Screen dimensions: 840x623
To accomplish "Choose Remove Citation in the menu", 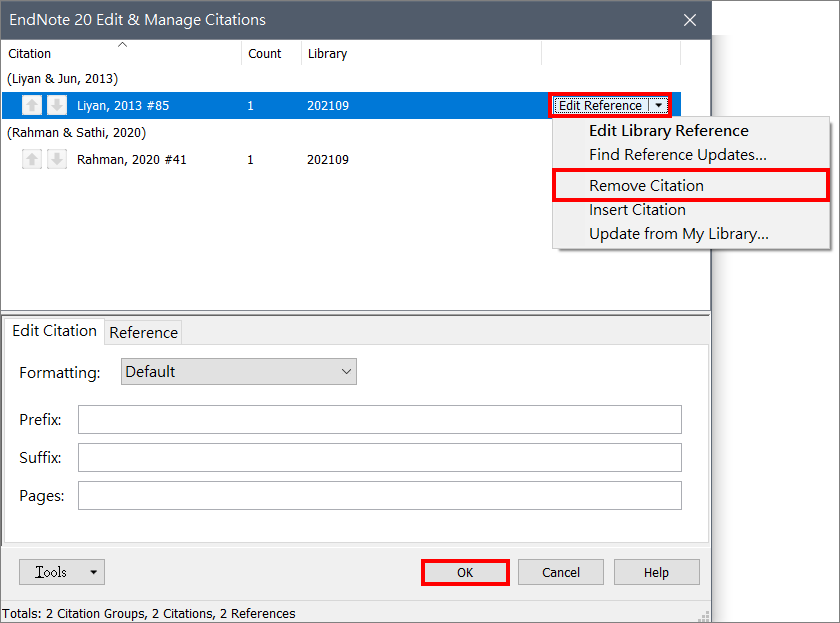I will [x=691, y=185].
